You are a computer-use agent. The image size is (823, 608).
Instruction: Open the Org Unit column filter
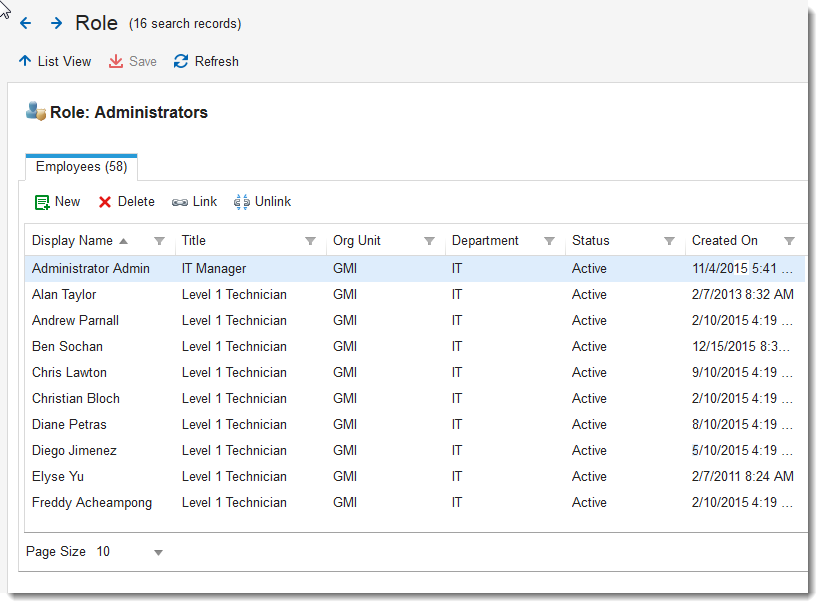click(x=429, y=241)
